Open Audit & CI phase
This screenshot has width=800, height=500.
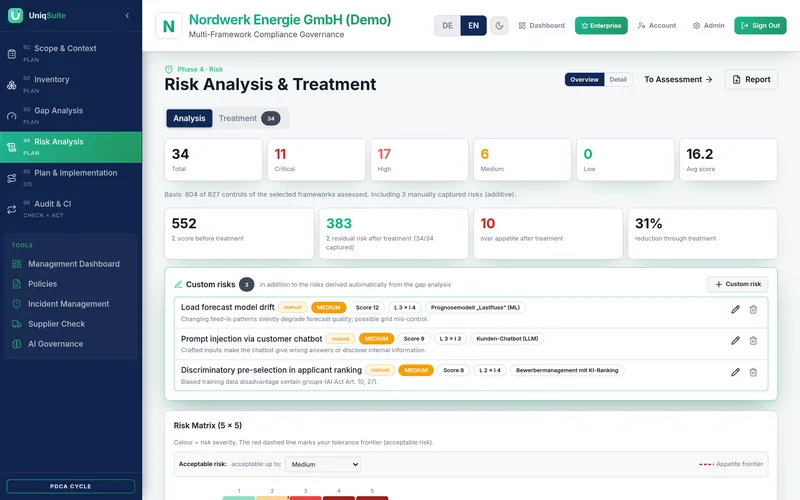pyautogui.click(x=71, y=209)
